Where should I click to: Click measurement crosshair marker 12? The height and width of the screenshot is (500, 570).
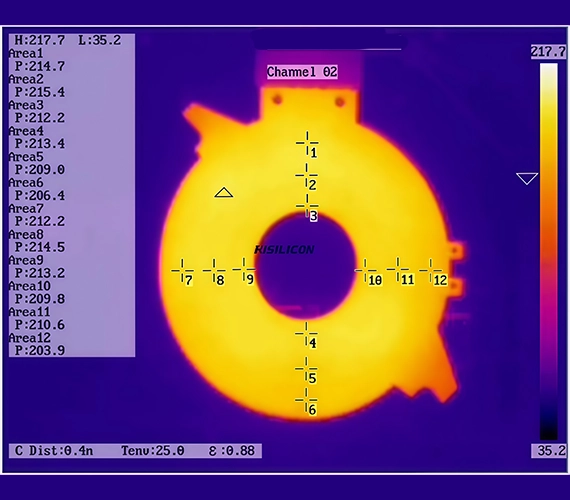(x=430, y=270)
